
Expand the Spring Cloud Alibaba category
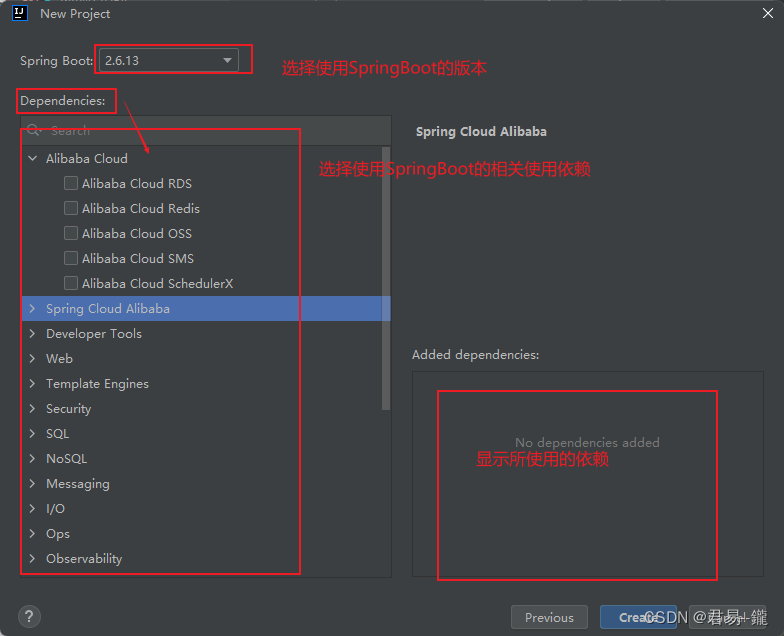pos(32,308)
